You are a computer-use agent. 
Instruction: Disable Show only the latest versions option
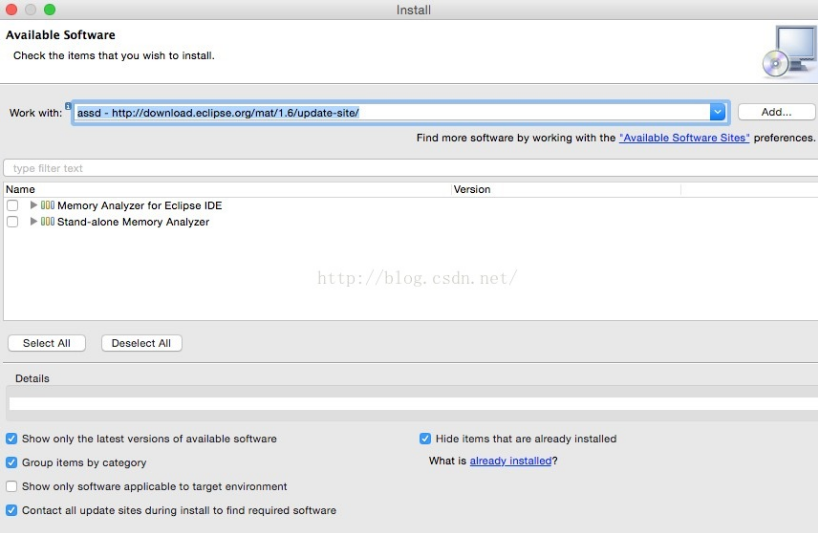(x=11, y=439)
